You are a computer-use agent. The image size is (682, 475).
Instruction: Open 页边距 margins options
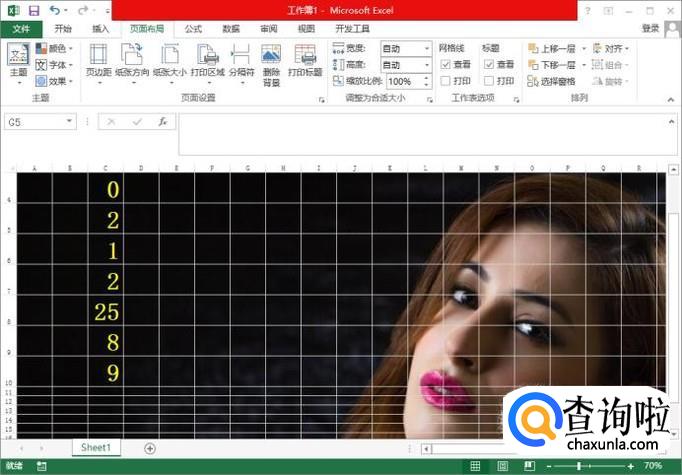tap(98, 61)
